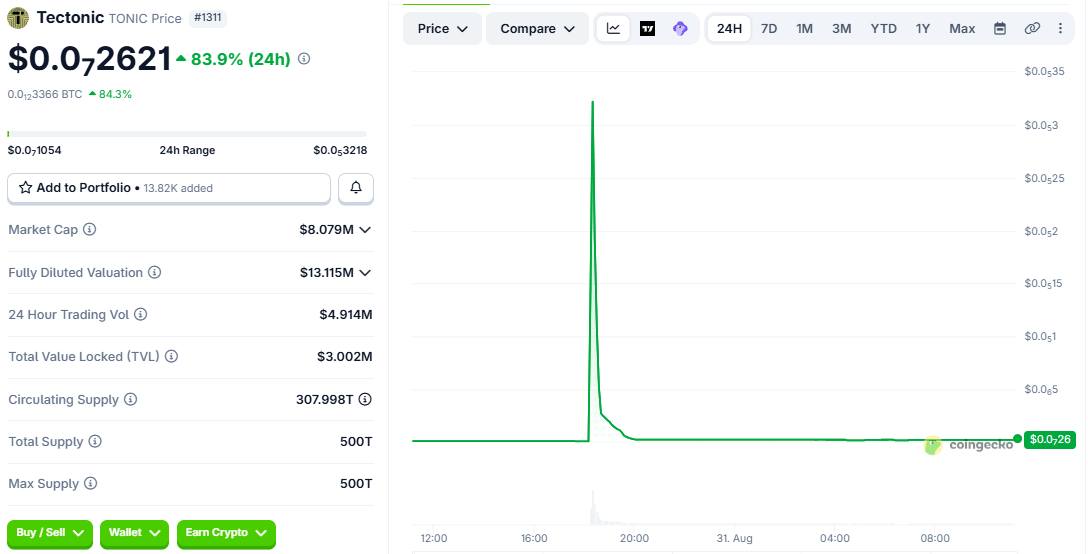This screenshot has height=554, width=1088.
Task: Switch to TradingView chart icon
Action: [x=647, y=28]
